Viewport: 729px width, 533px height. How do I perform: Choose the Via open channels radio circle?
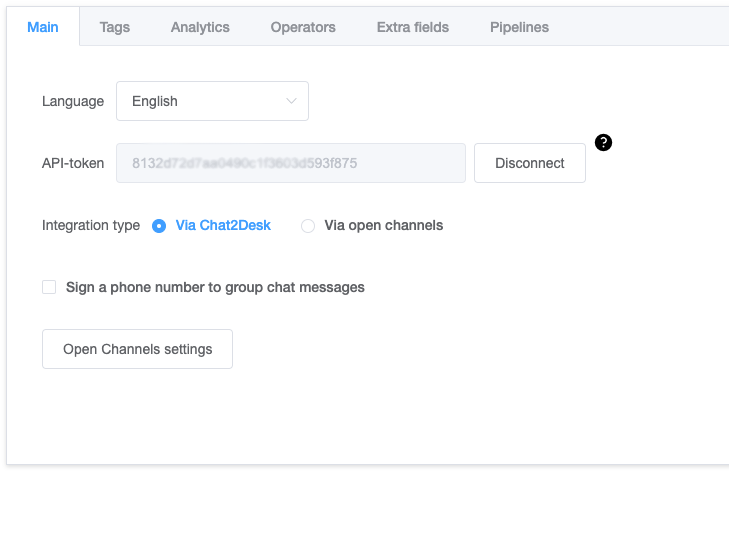308,226
